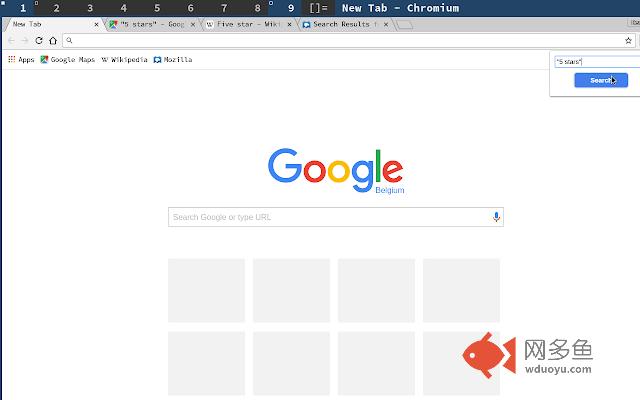Switch to workspace 9
This screenshot has width=640, height=400.
point(291,8)
